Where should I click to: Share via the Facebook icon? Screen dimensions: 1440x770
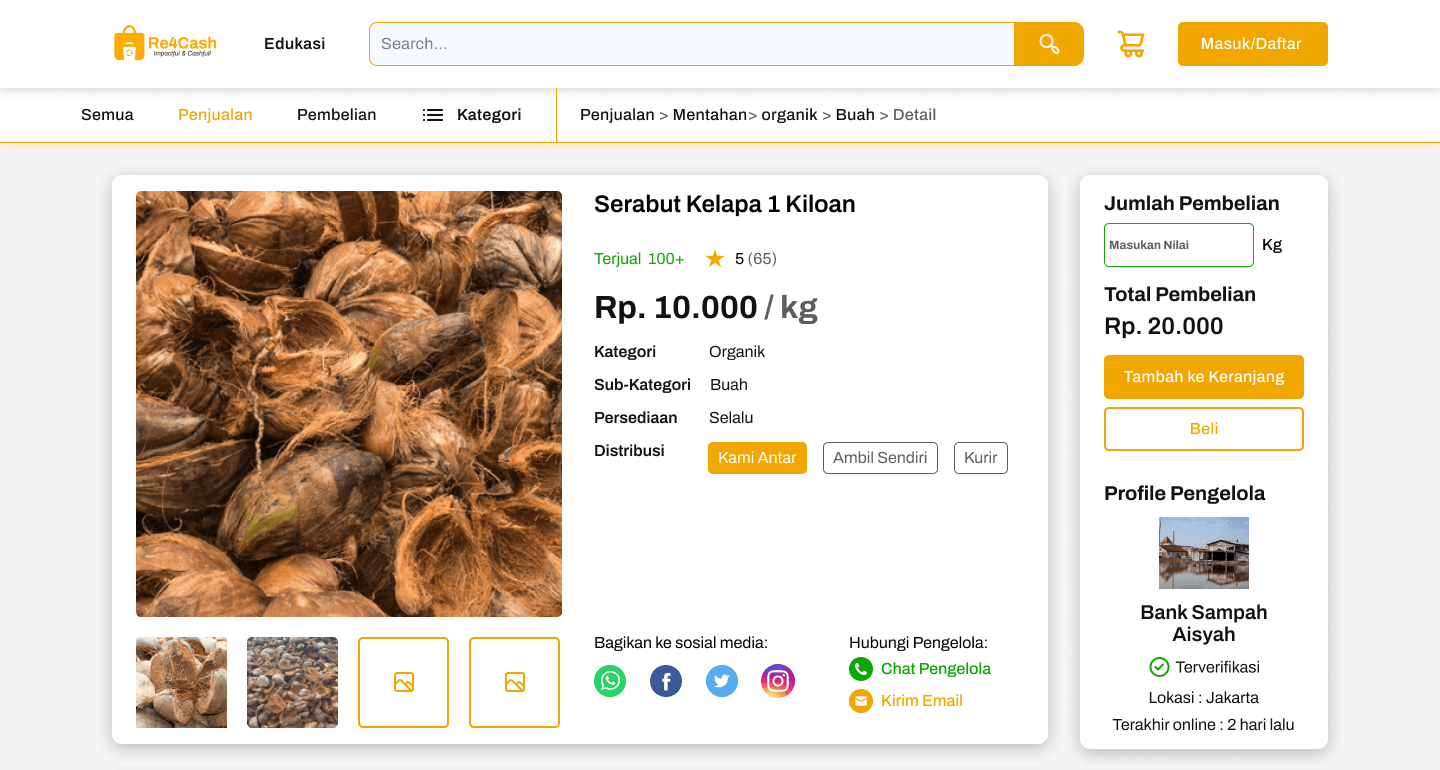pos(666,681)
